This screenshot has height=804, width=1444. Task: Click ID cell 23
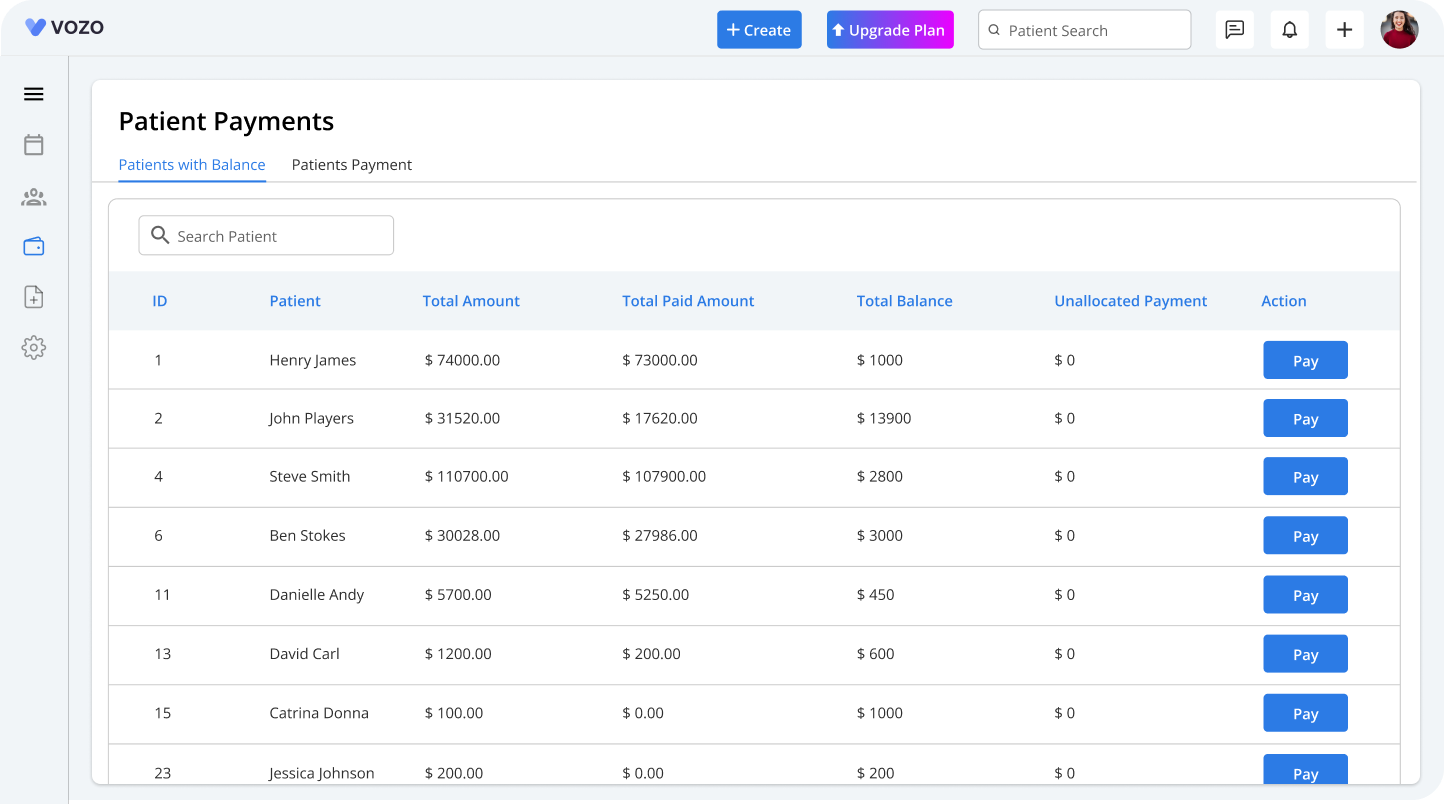tap(162, 773)
